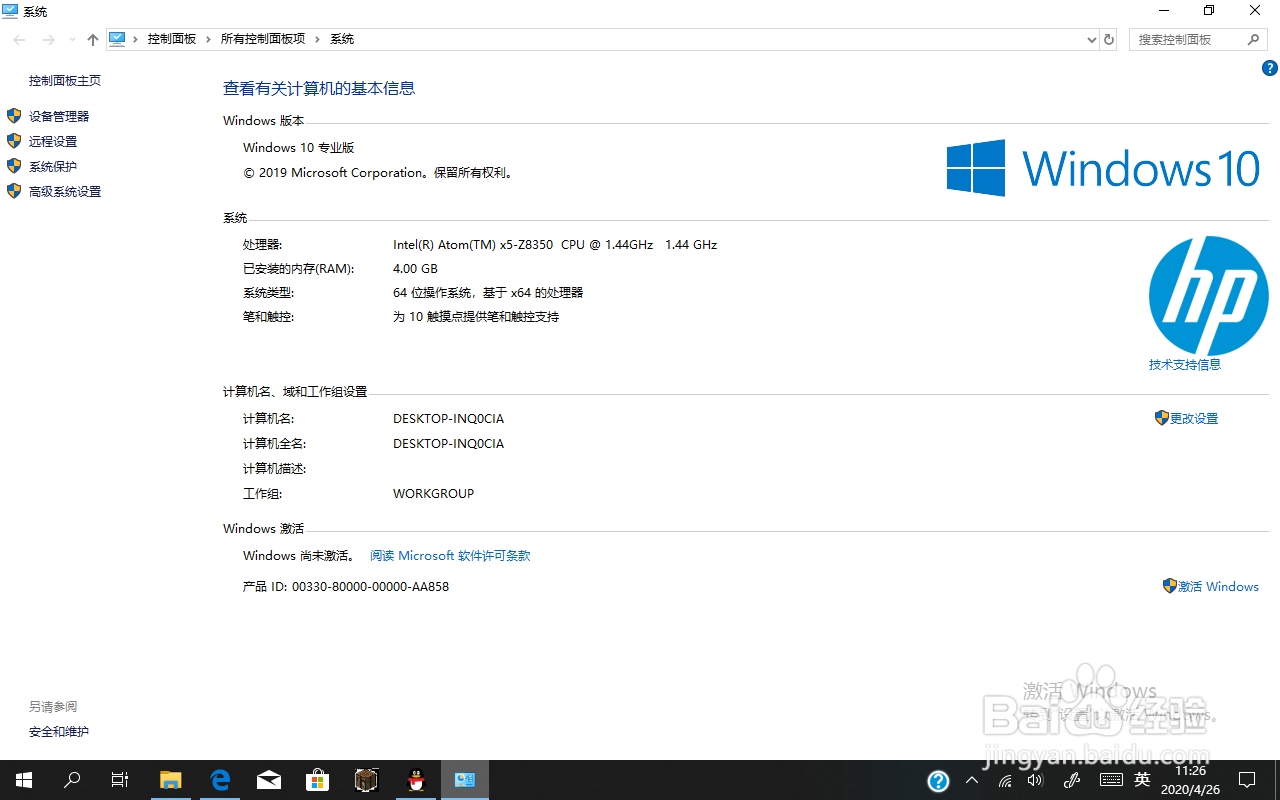Open Minecraft block icon on taskbar
The width and height of the screenshot is (1280, 800).
click(x=367, y=780)
